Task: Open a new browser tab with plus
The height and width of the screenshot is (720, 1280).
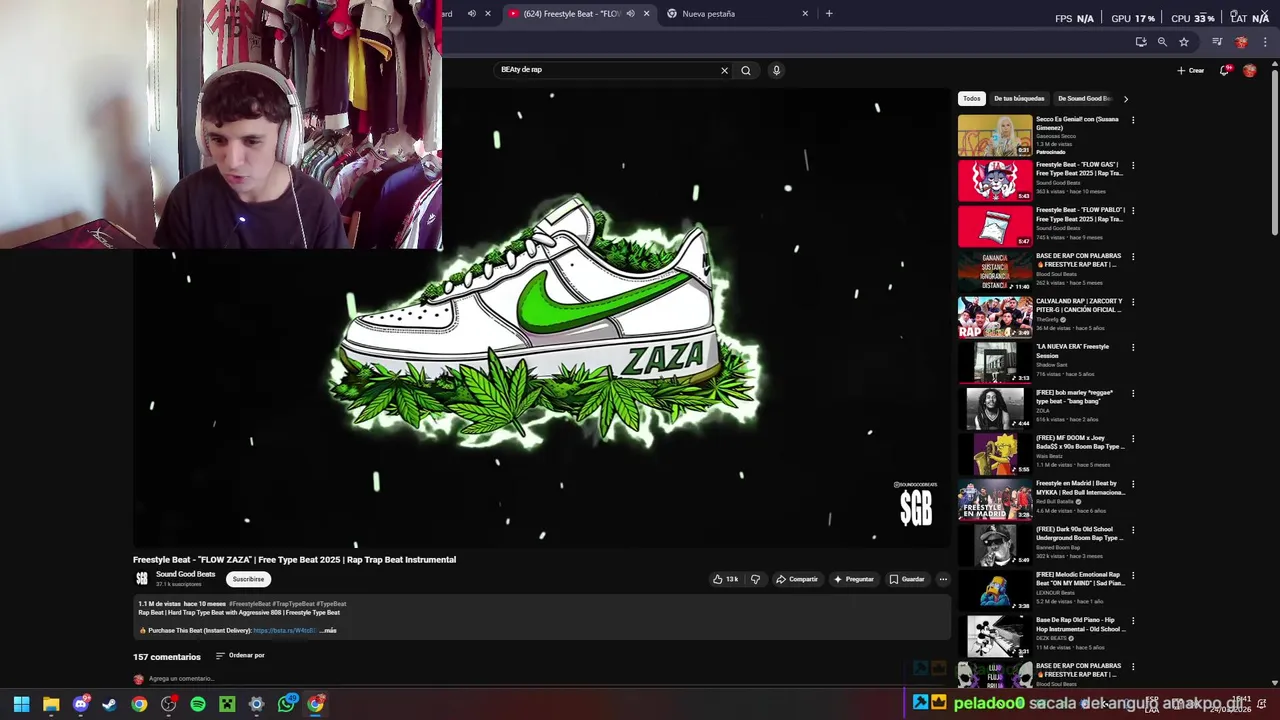Action: (829, 14)
